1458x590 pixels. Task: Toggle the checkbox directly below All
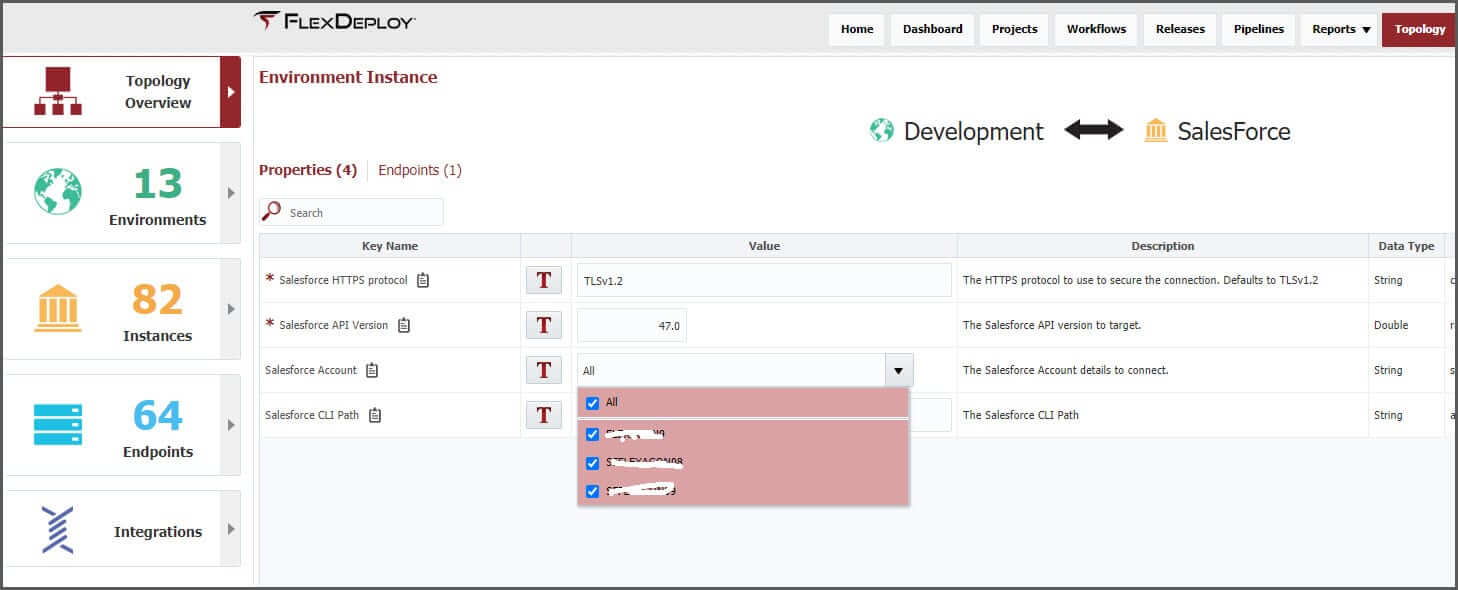[x=592, y=434]
